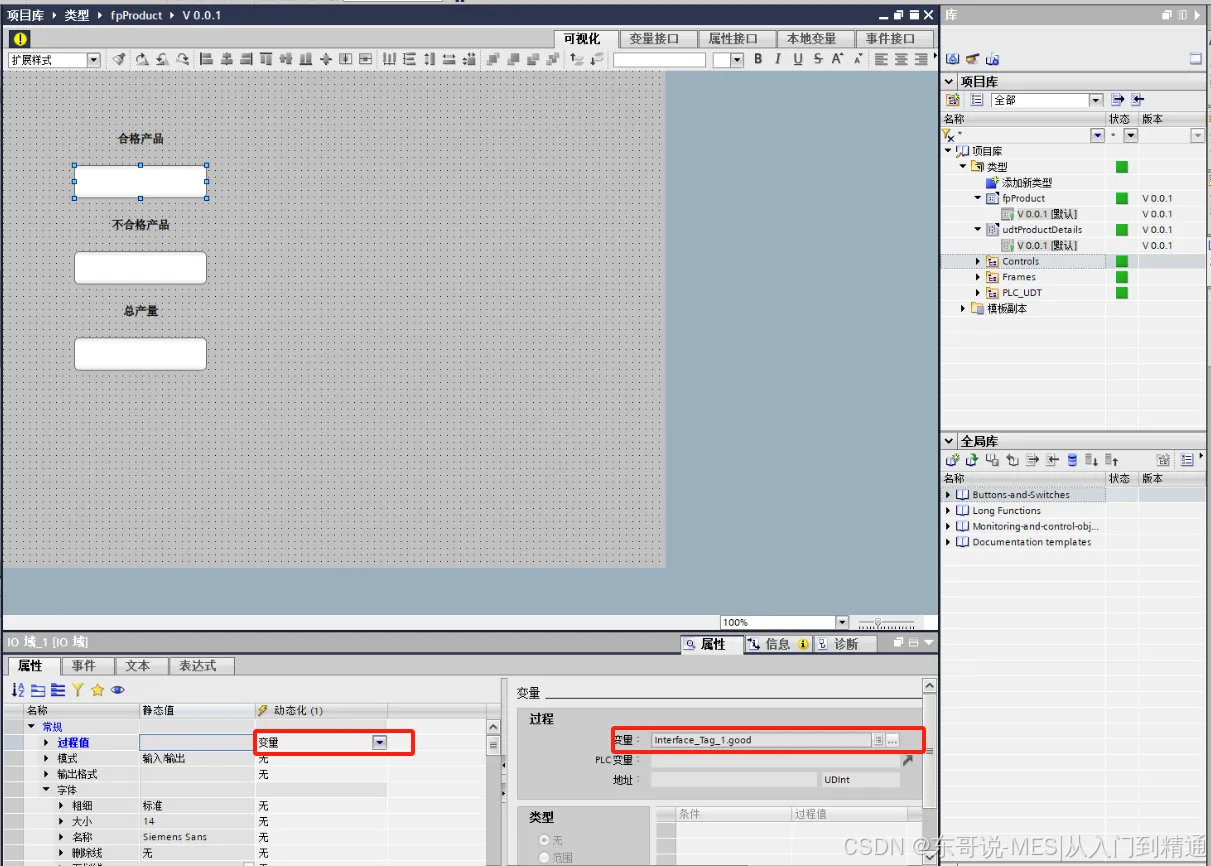Open the 全部 filter dropdown in project library
Viewport: 1211px width, 866px height.
(x=1095, y=100)
